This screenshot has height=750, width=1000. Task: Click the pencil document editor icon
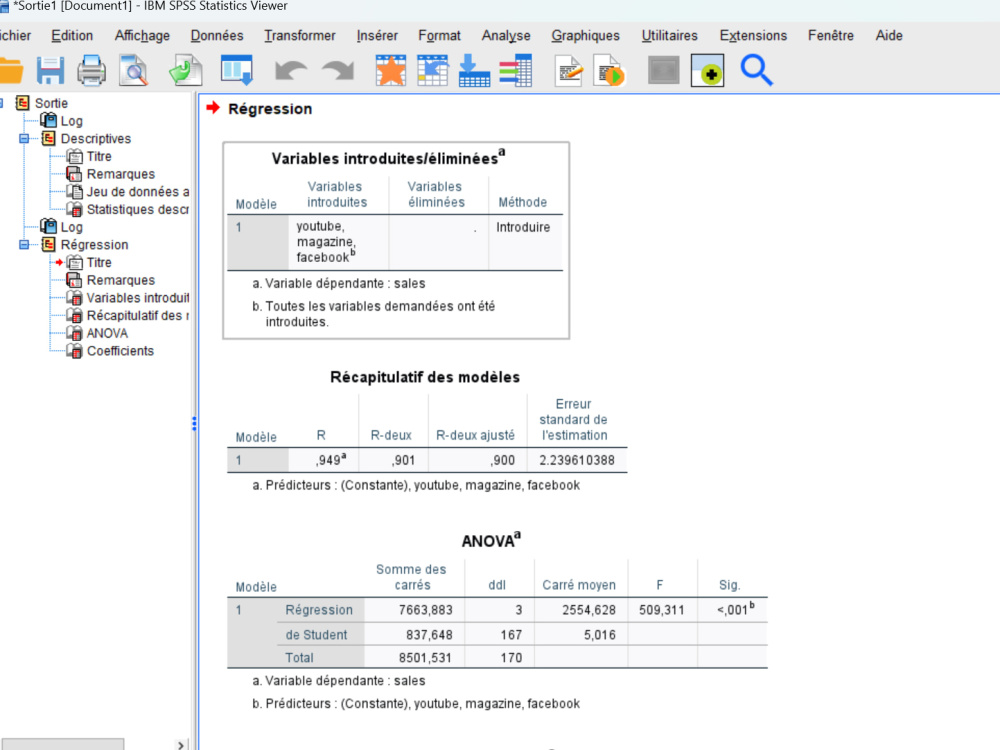coord(569,70)
